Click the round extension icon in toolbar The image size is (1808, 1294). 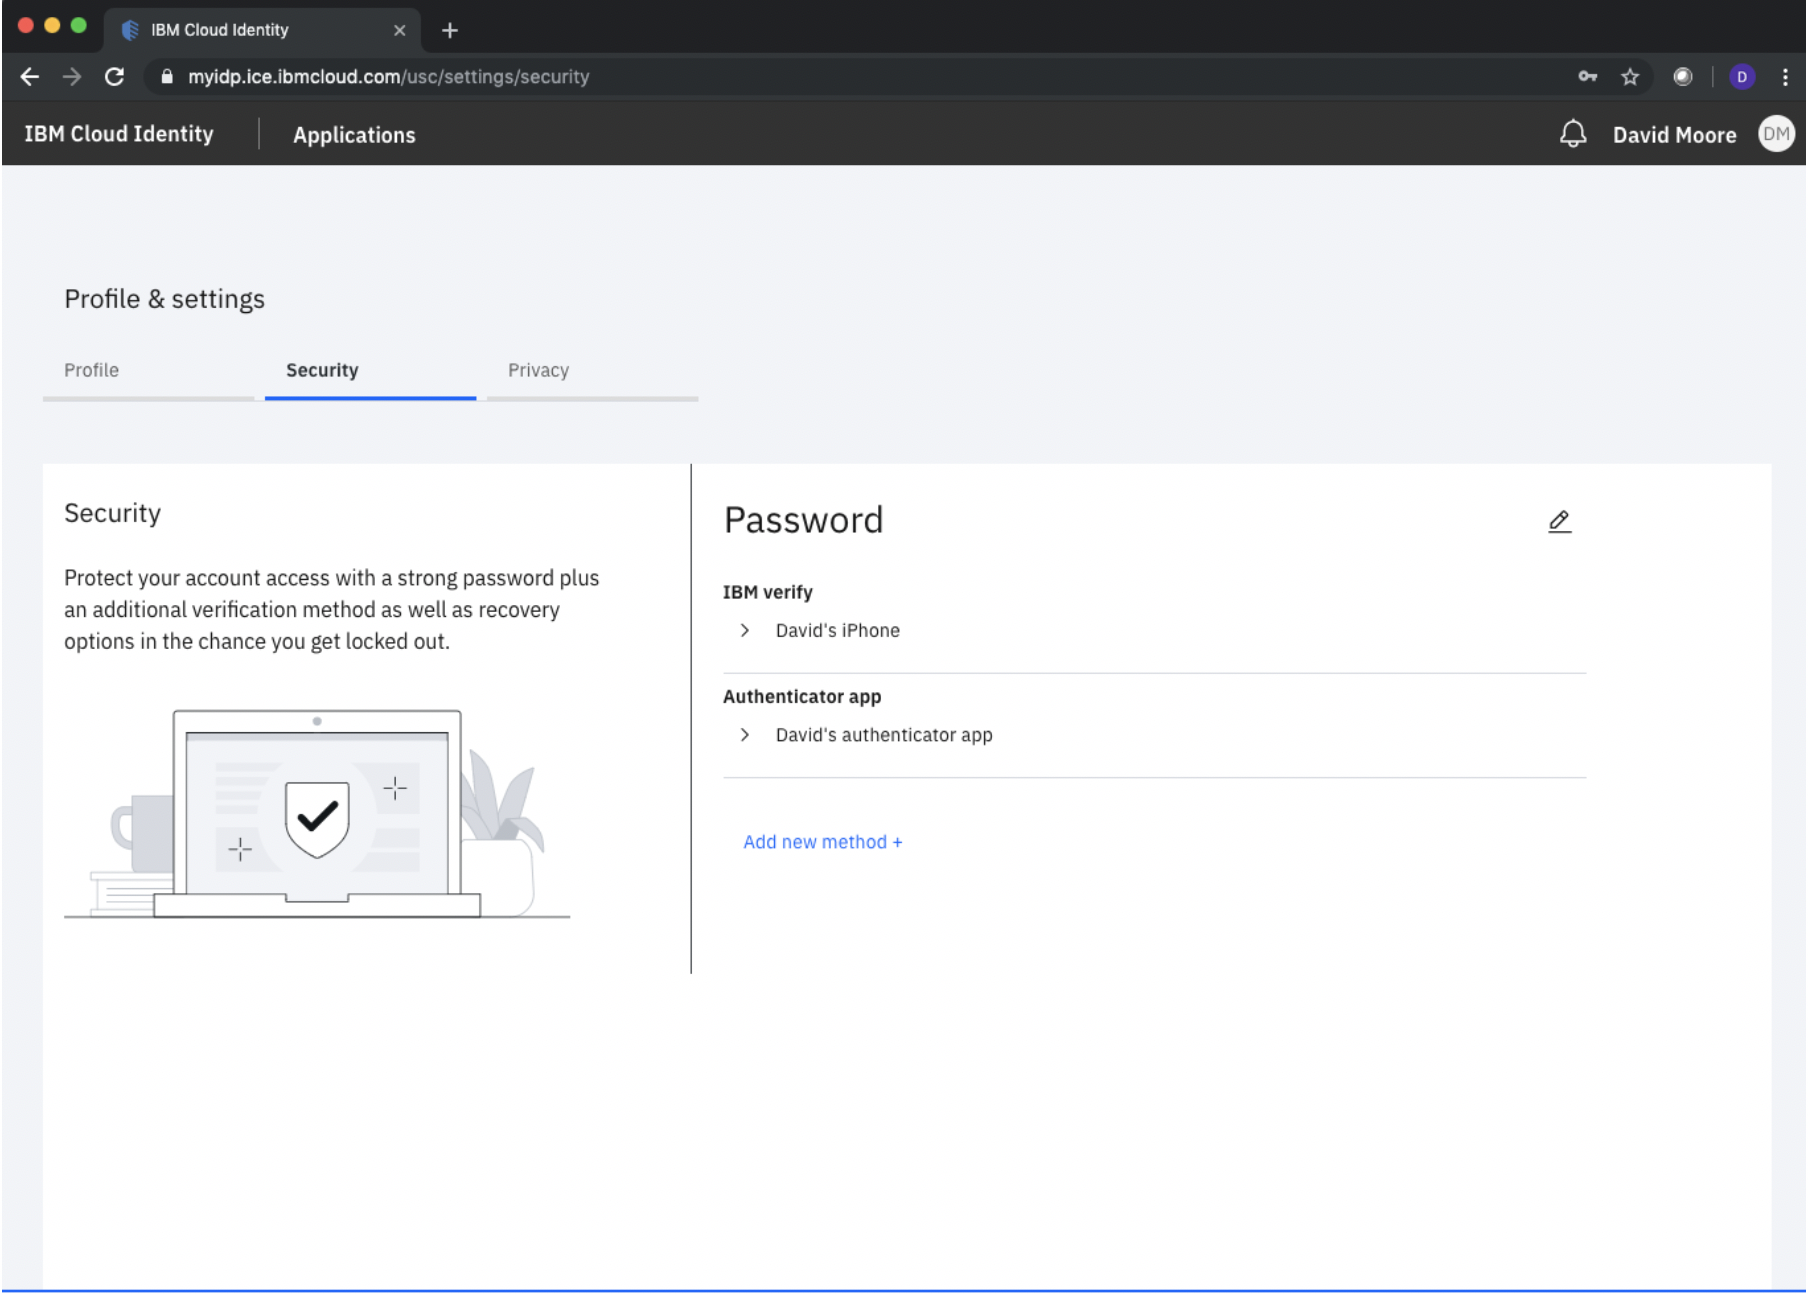(1683, 77)
